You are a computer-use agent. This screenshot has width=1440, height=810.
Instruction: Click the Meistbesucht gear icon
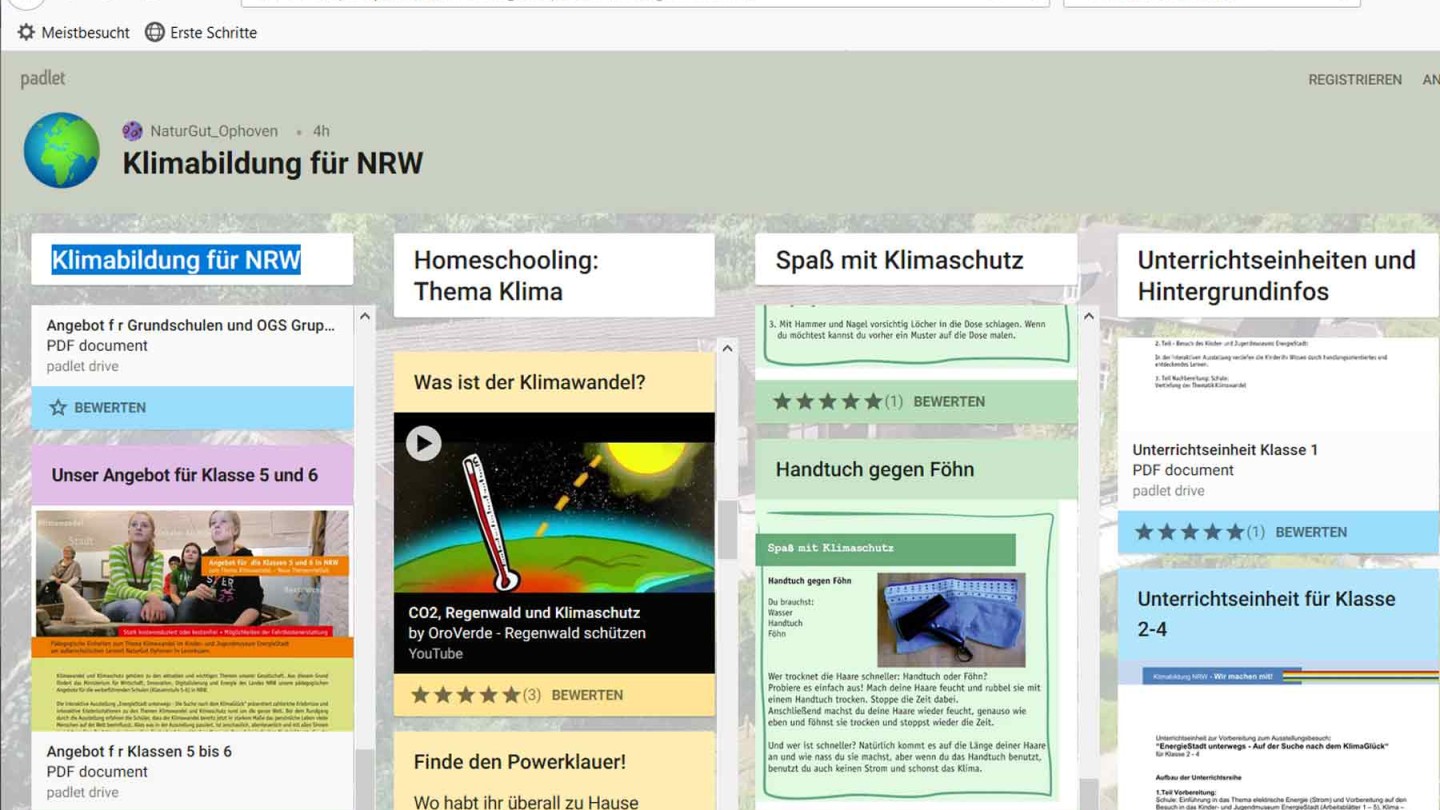click(26, 32)
